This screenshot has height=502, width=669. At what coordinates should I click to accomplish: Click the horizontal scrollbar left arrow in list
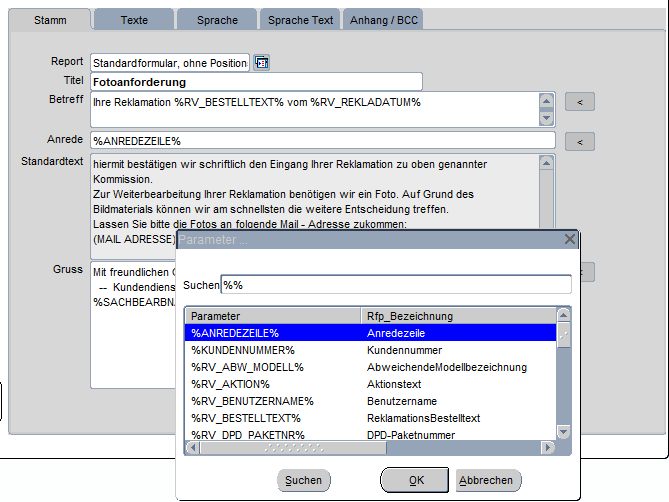pyautogui.click(x=193, y=448)
